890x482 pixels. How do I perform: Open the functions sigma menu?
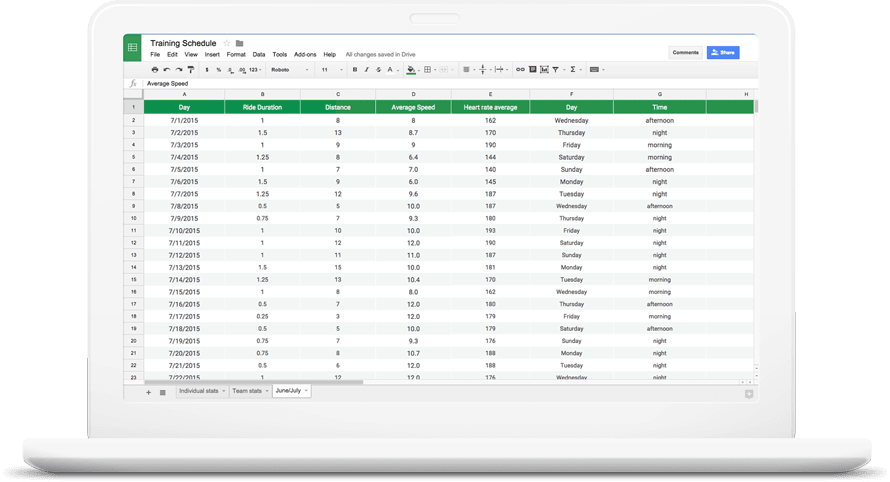pos(573,70)
